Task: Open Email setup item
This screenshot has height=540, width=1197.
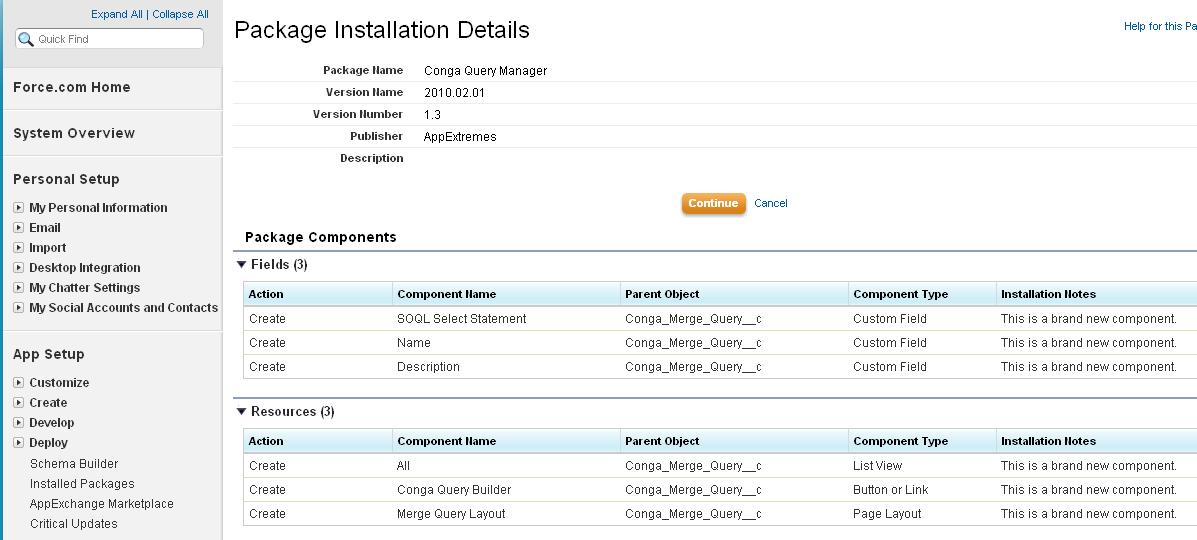Action: (44, 228)
